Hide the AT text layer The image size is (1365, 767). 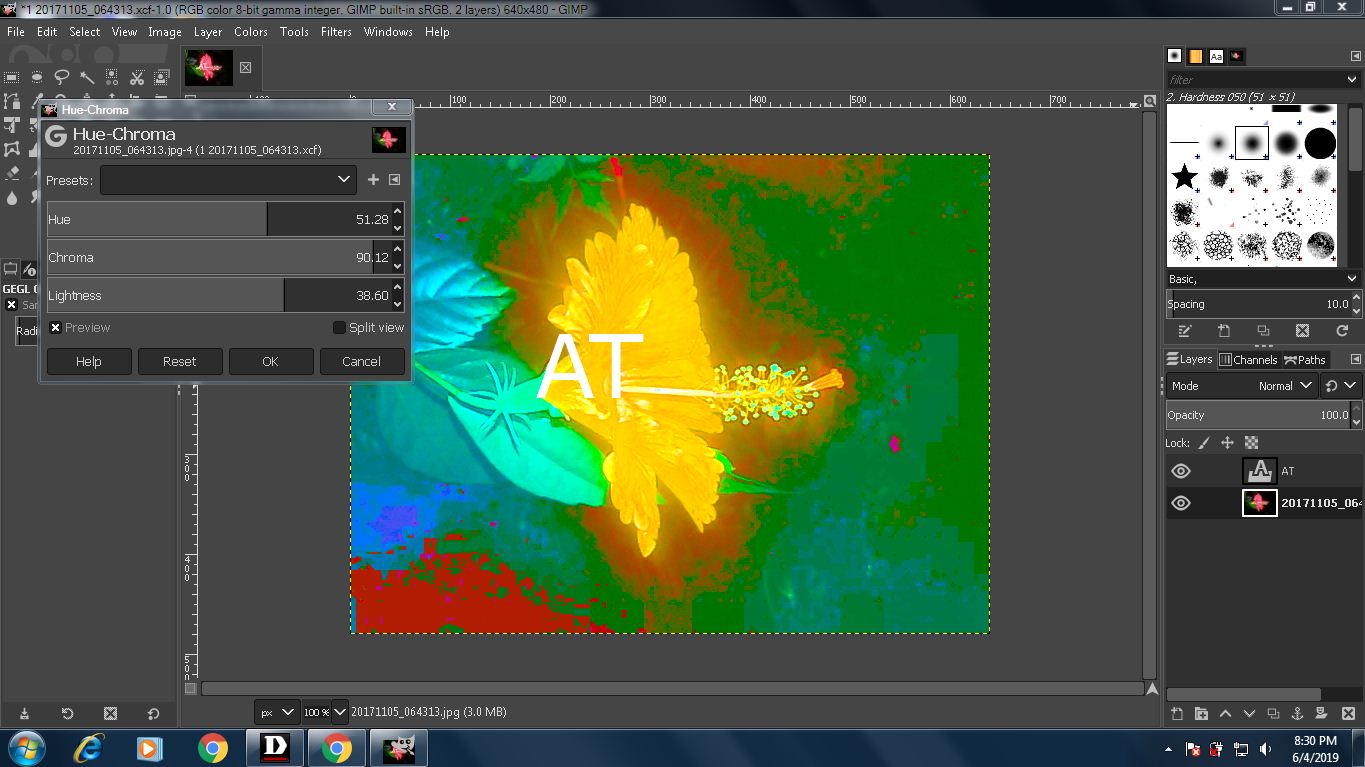tap(1181, 471)
